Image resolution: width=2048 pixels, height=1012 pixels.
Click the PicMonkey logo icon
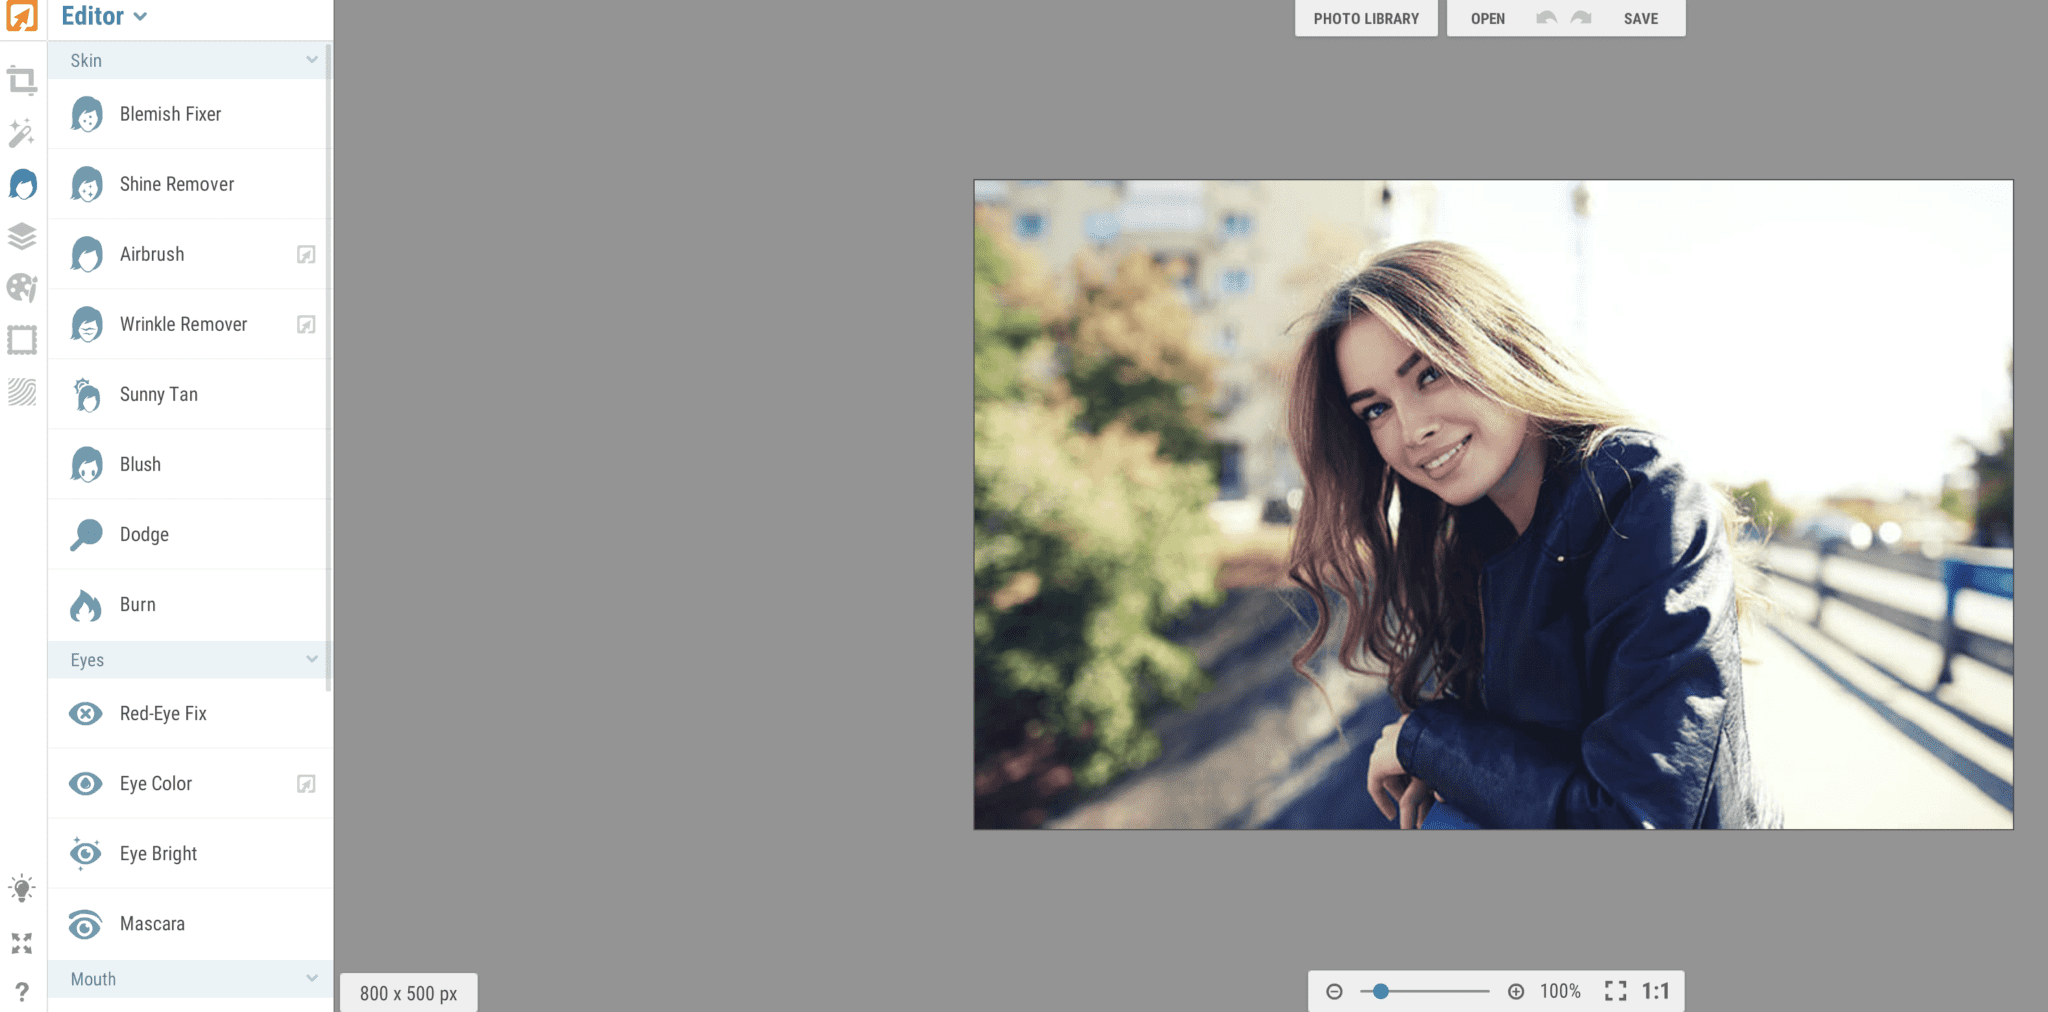pyautogui.click(x=22, y=17)
